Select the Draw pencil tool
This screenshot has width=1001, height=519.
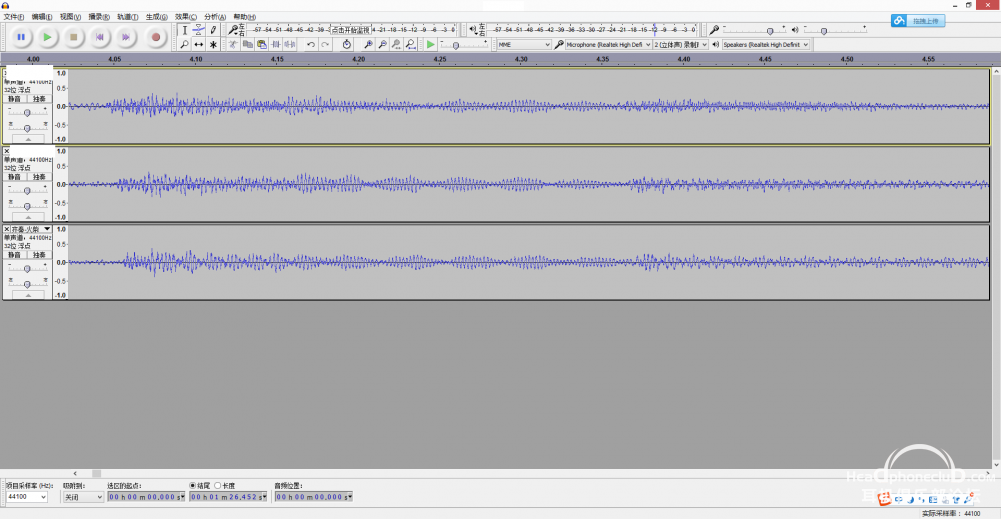(x=213, y=30)
